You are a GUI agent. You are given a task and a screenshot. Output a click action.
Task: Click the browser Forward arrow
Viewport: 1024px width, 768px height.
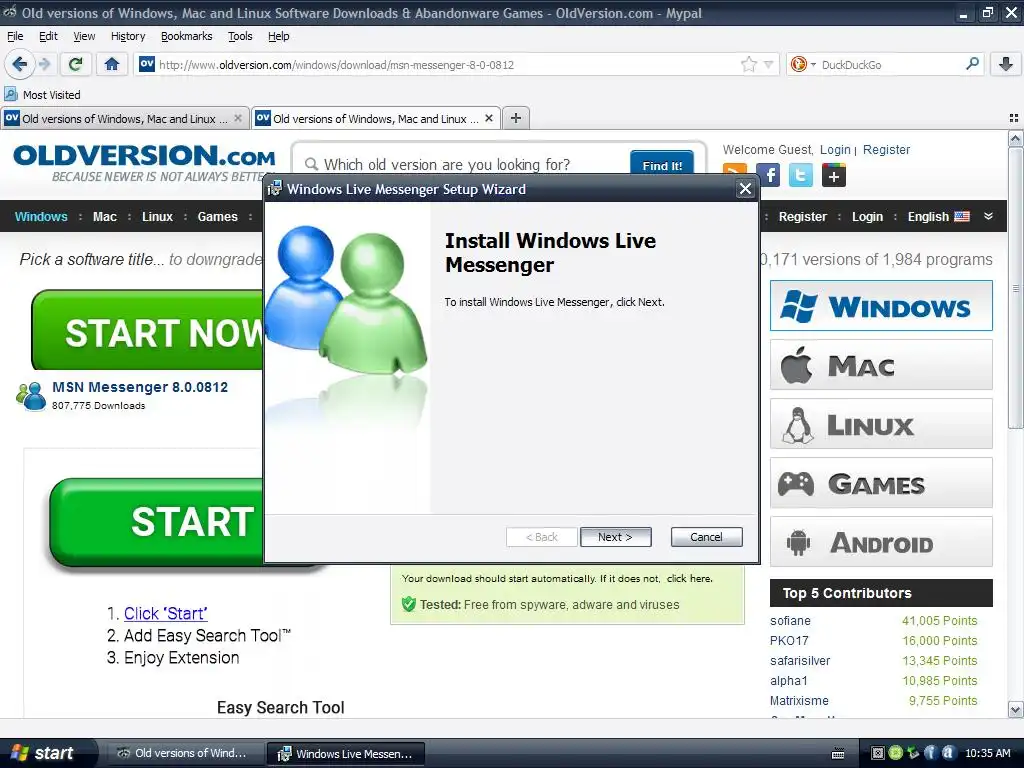click(x=44, y=64)
